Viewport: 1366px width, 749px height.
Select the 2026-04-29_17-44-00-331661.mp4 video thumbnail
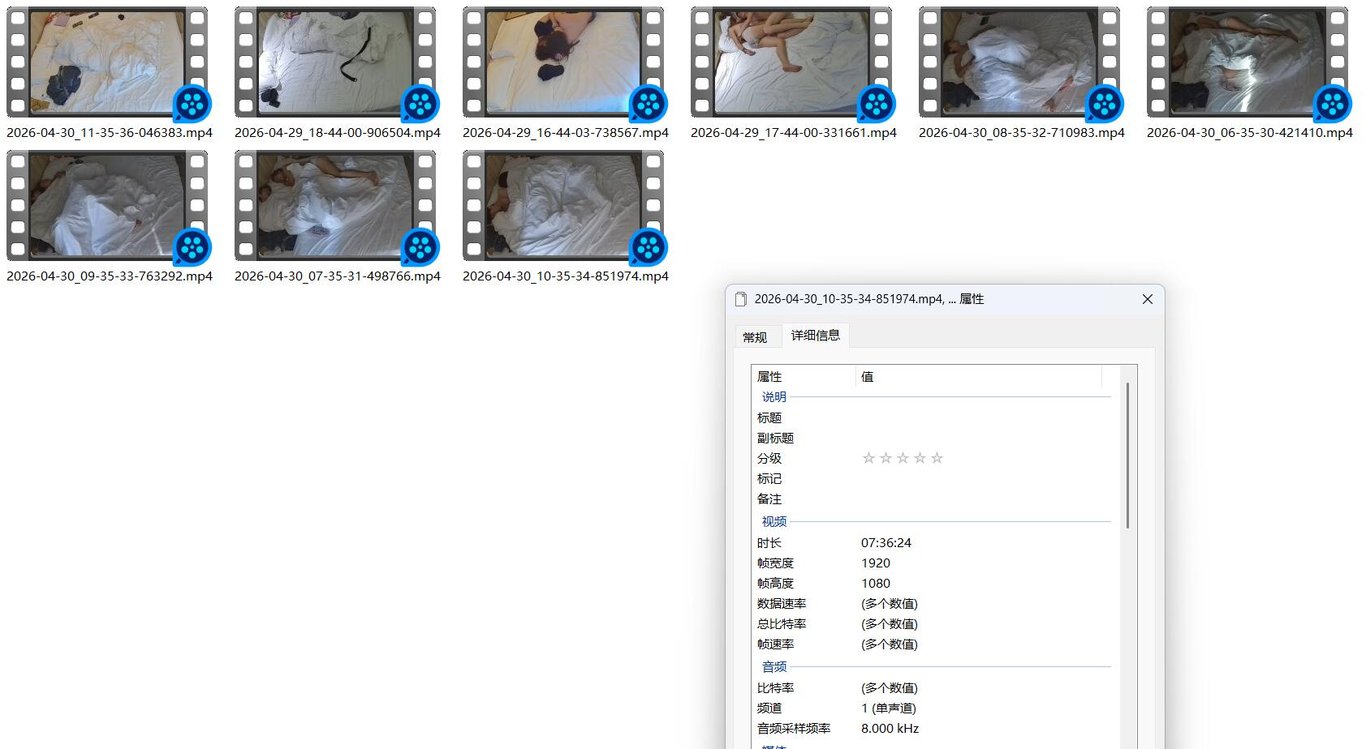pos(791,62)
